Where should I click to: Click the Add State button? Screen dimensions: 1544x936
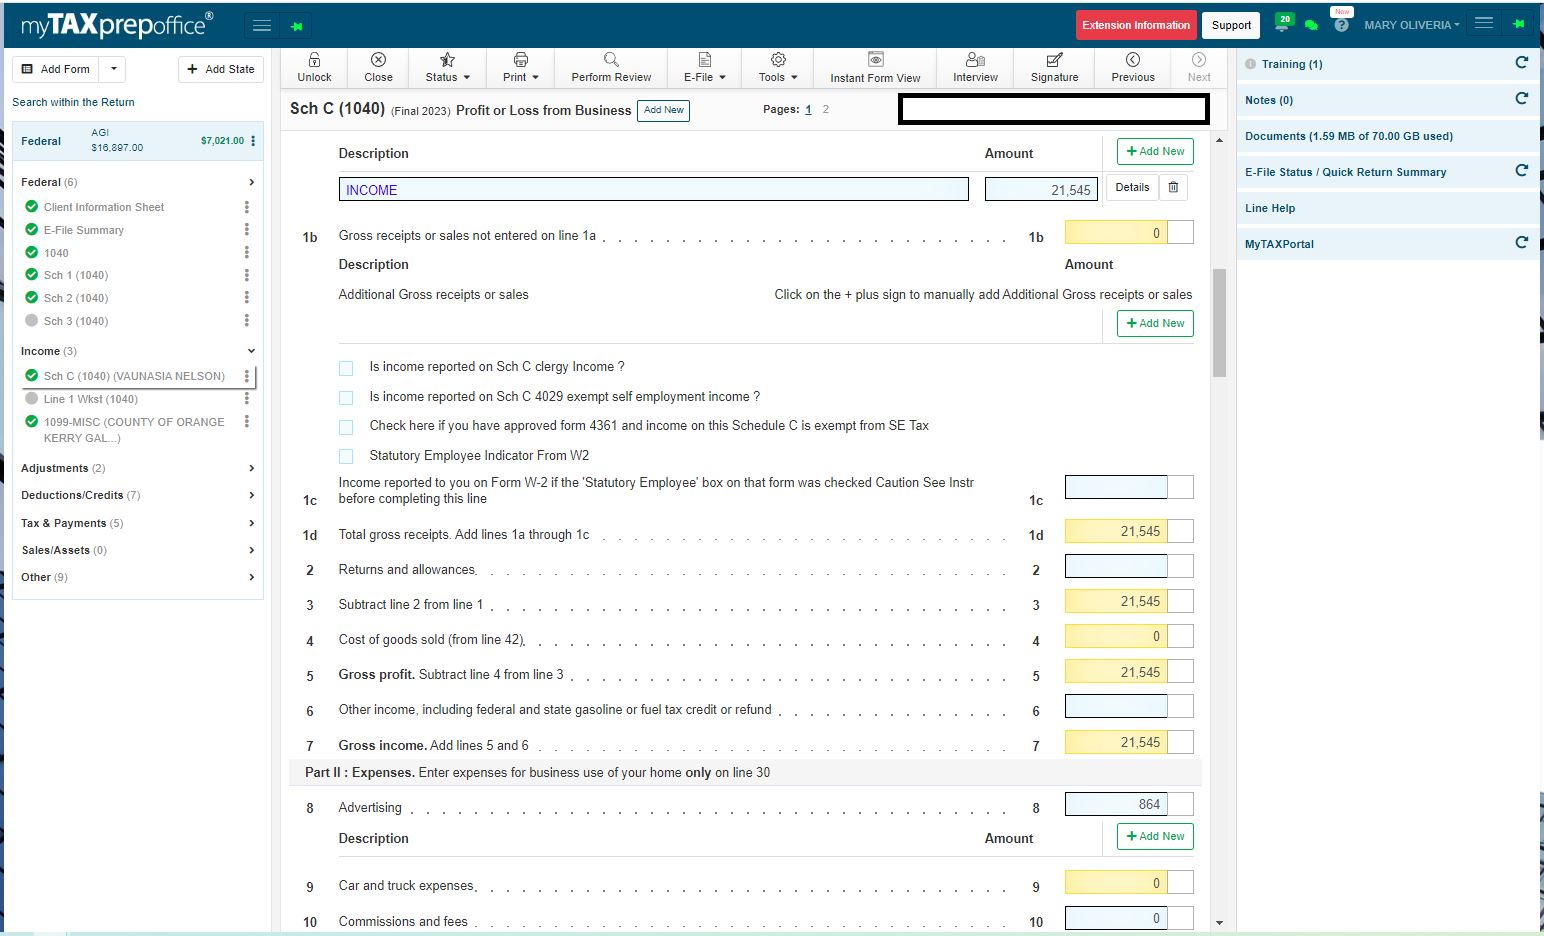pyautogui.click(x=221, y=69)
